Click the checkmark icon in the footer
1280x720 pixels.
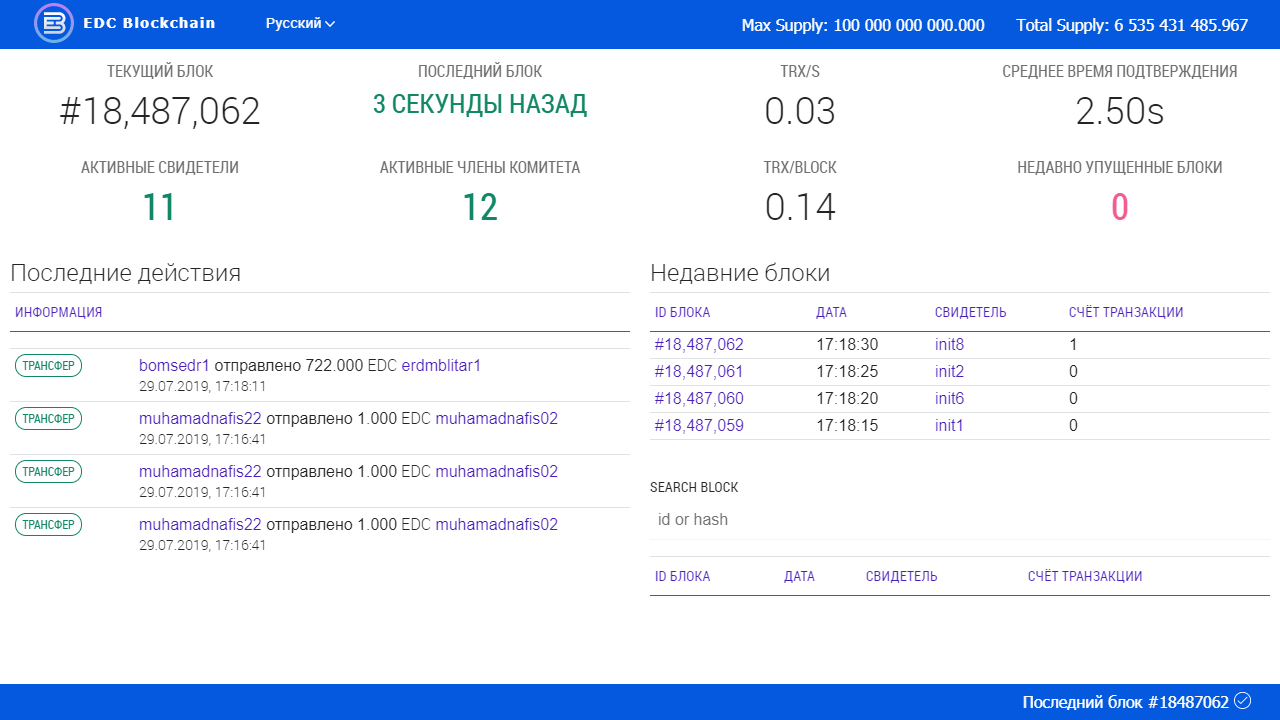[1243, 701]
